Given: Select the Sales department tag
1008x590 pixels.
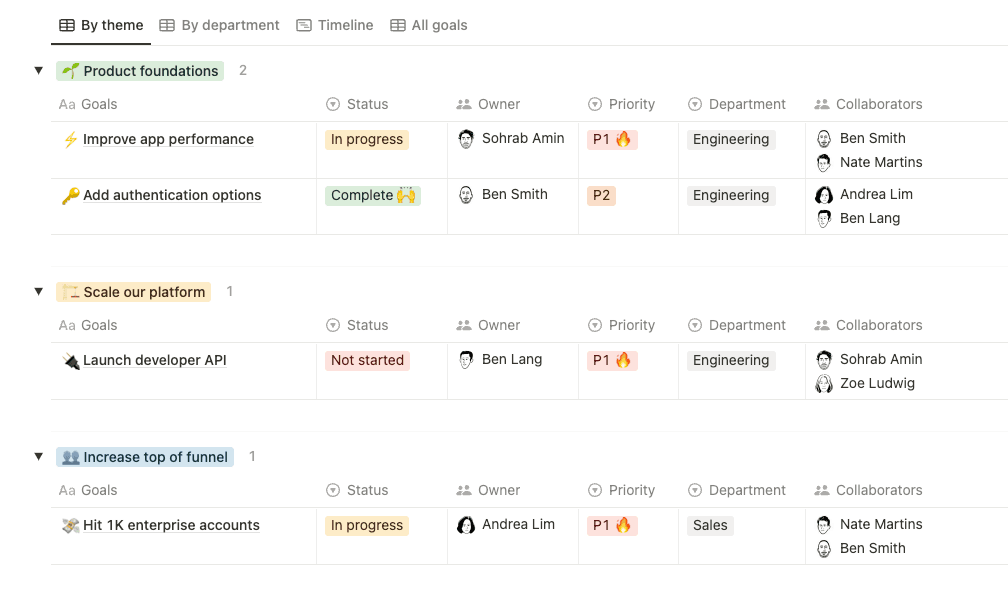Looking at the screenshot, I should (710, 526).
